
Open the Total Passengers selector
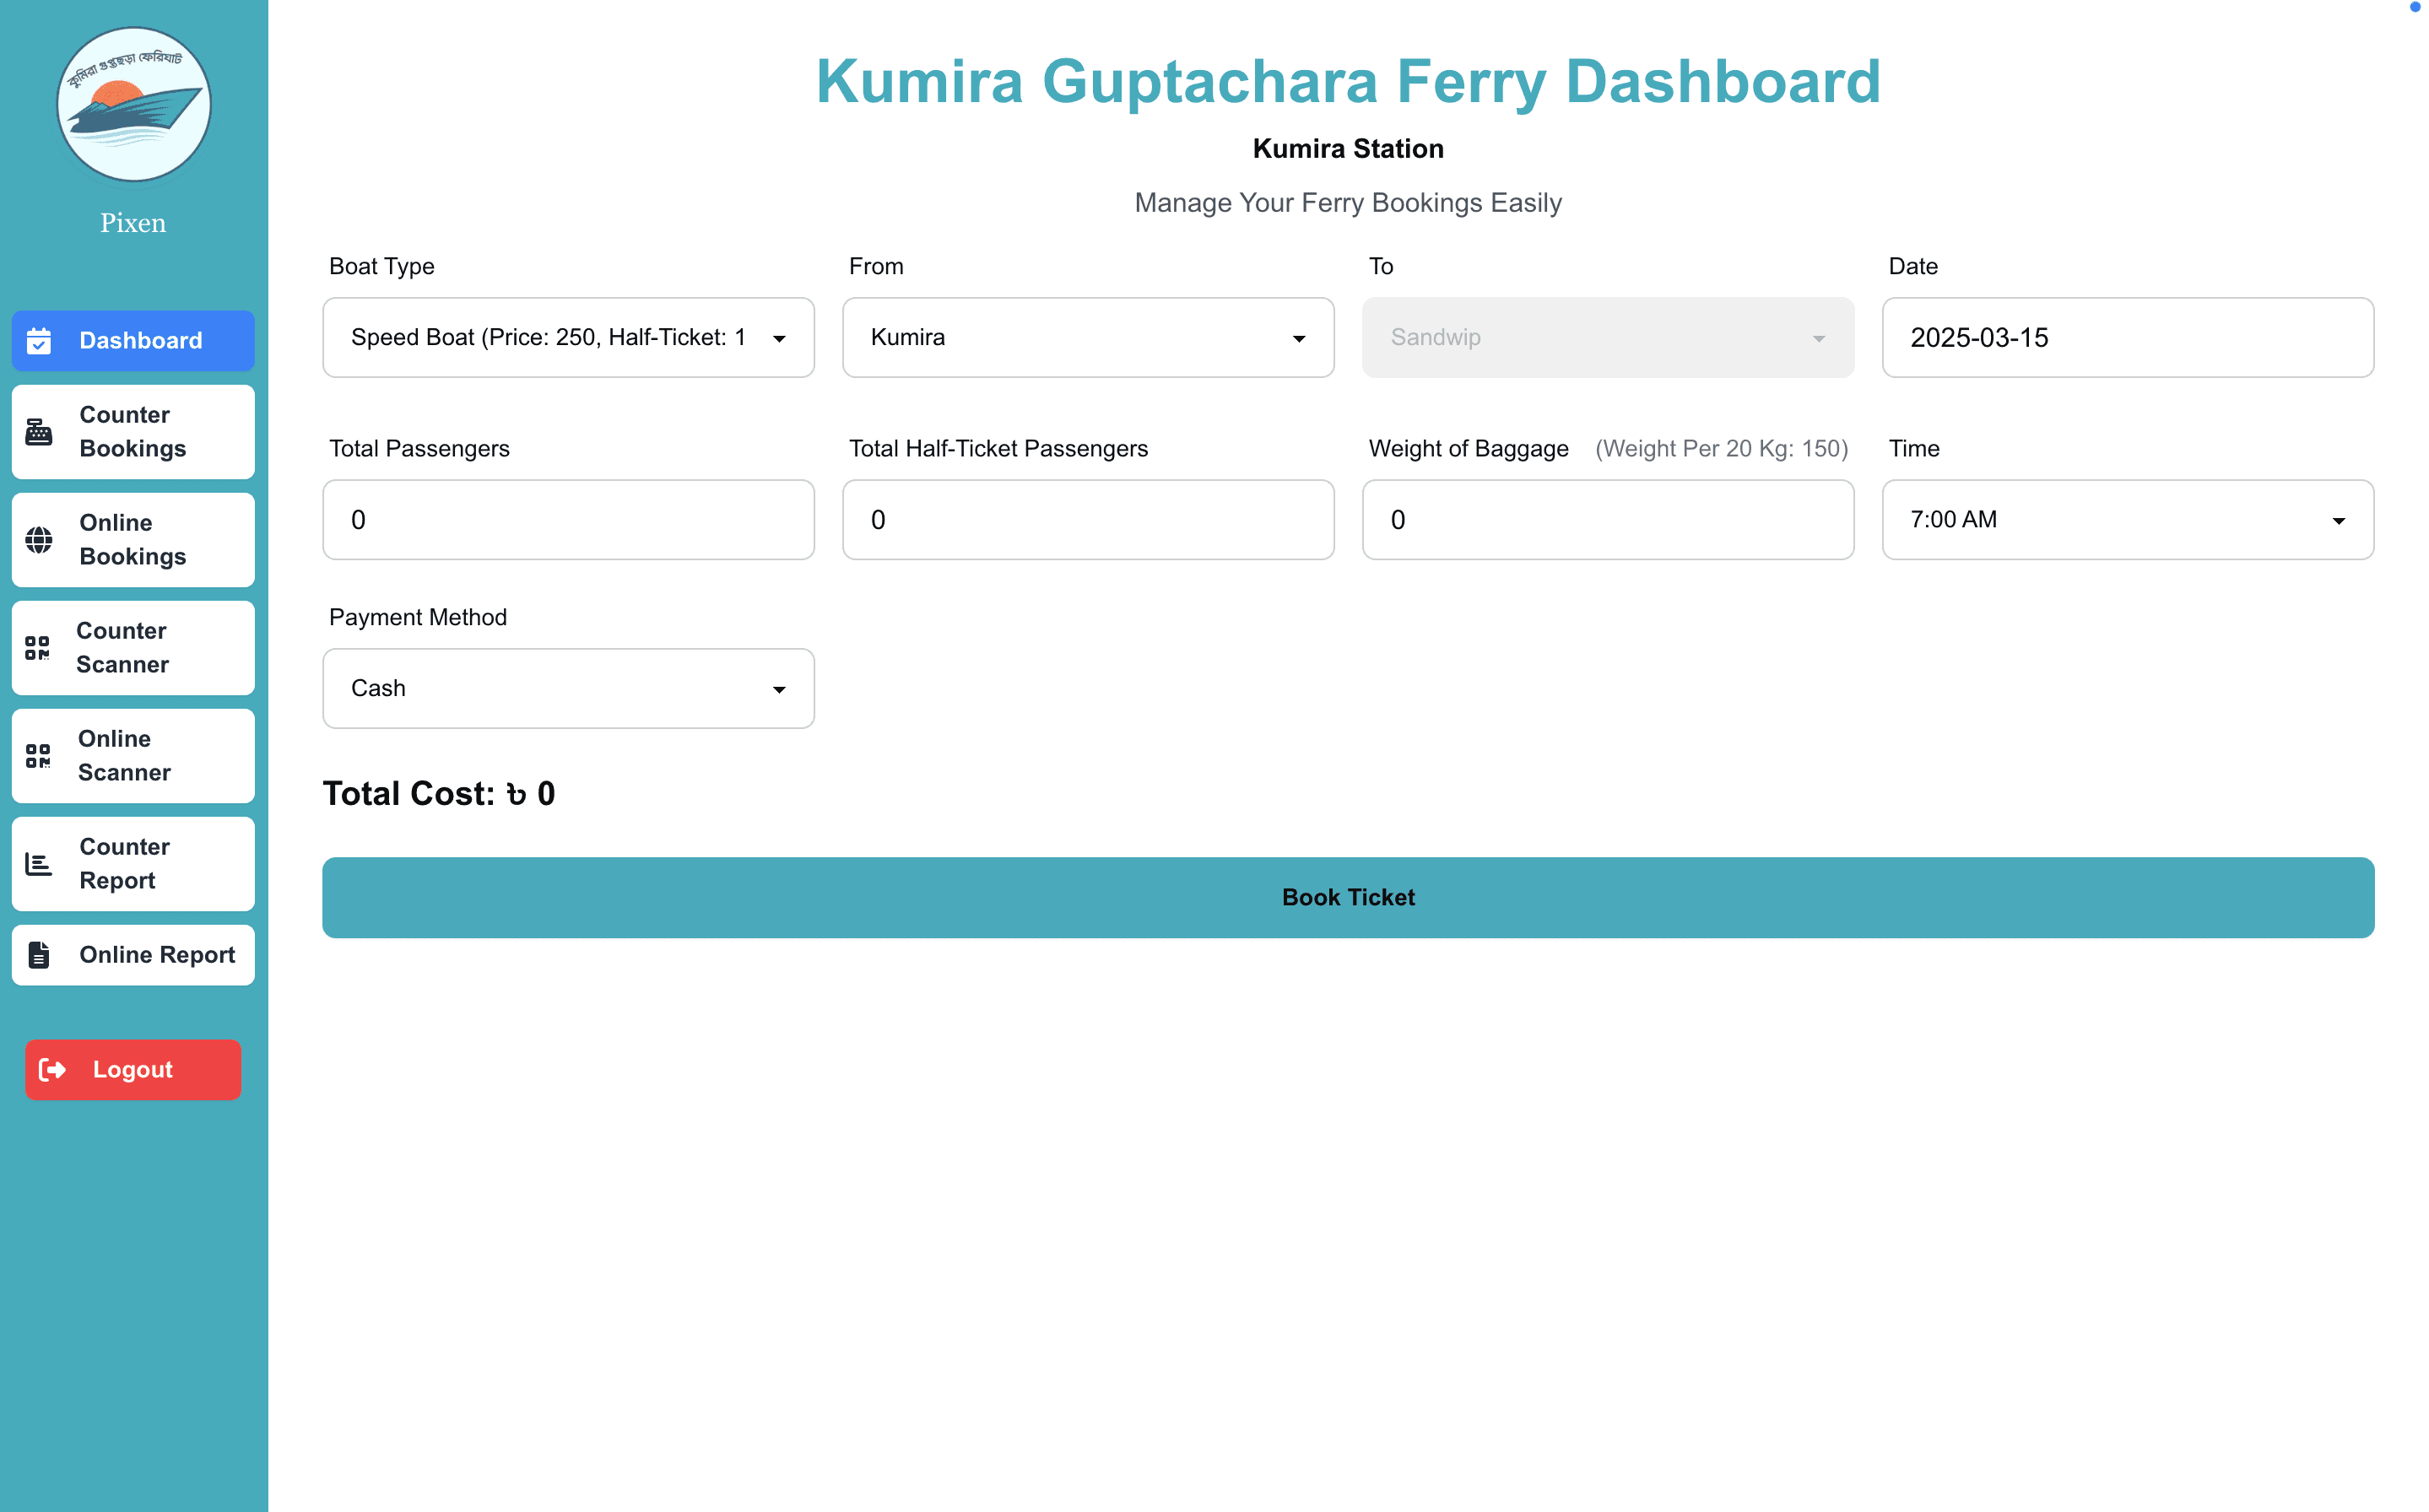pyautogui.click(x=568, y=519)
